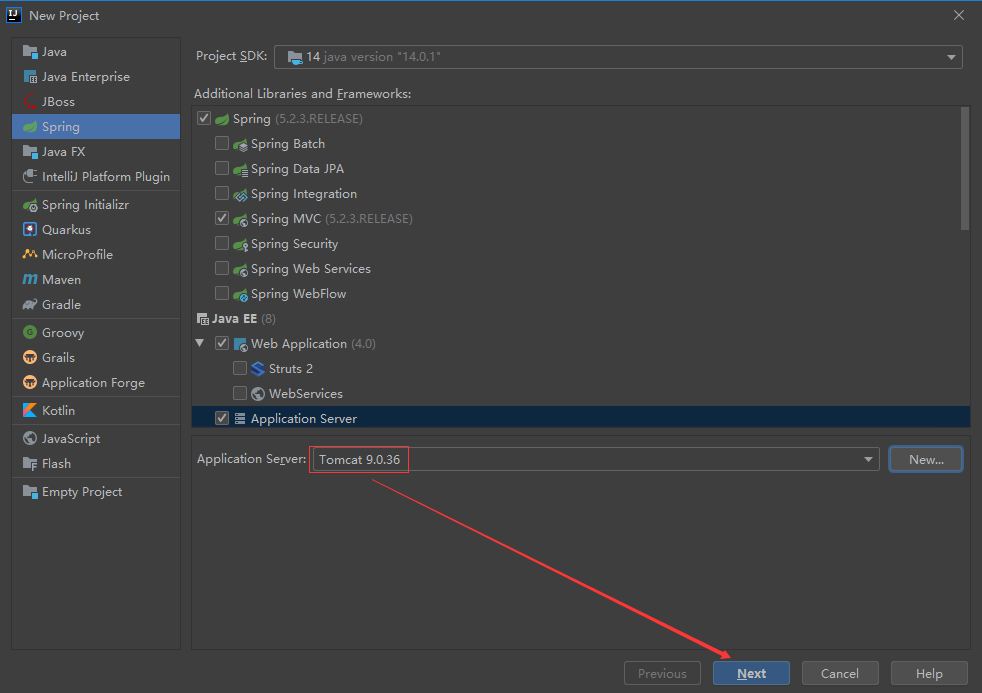Screen dimensions: 982x693
Task: Toggle the Web Application checkbox
Action: point(222,343)
